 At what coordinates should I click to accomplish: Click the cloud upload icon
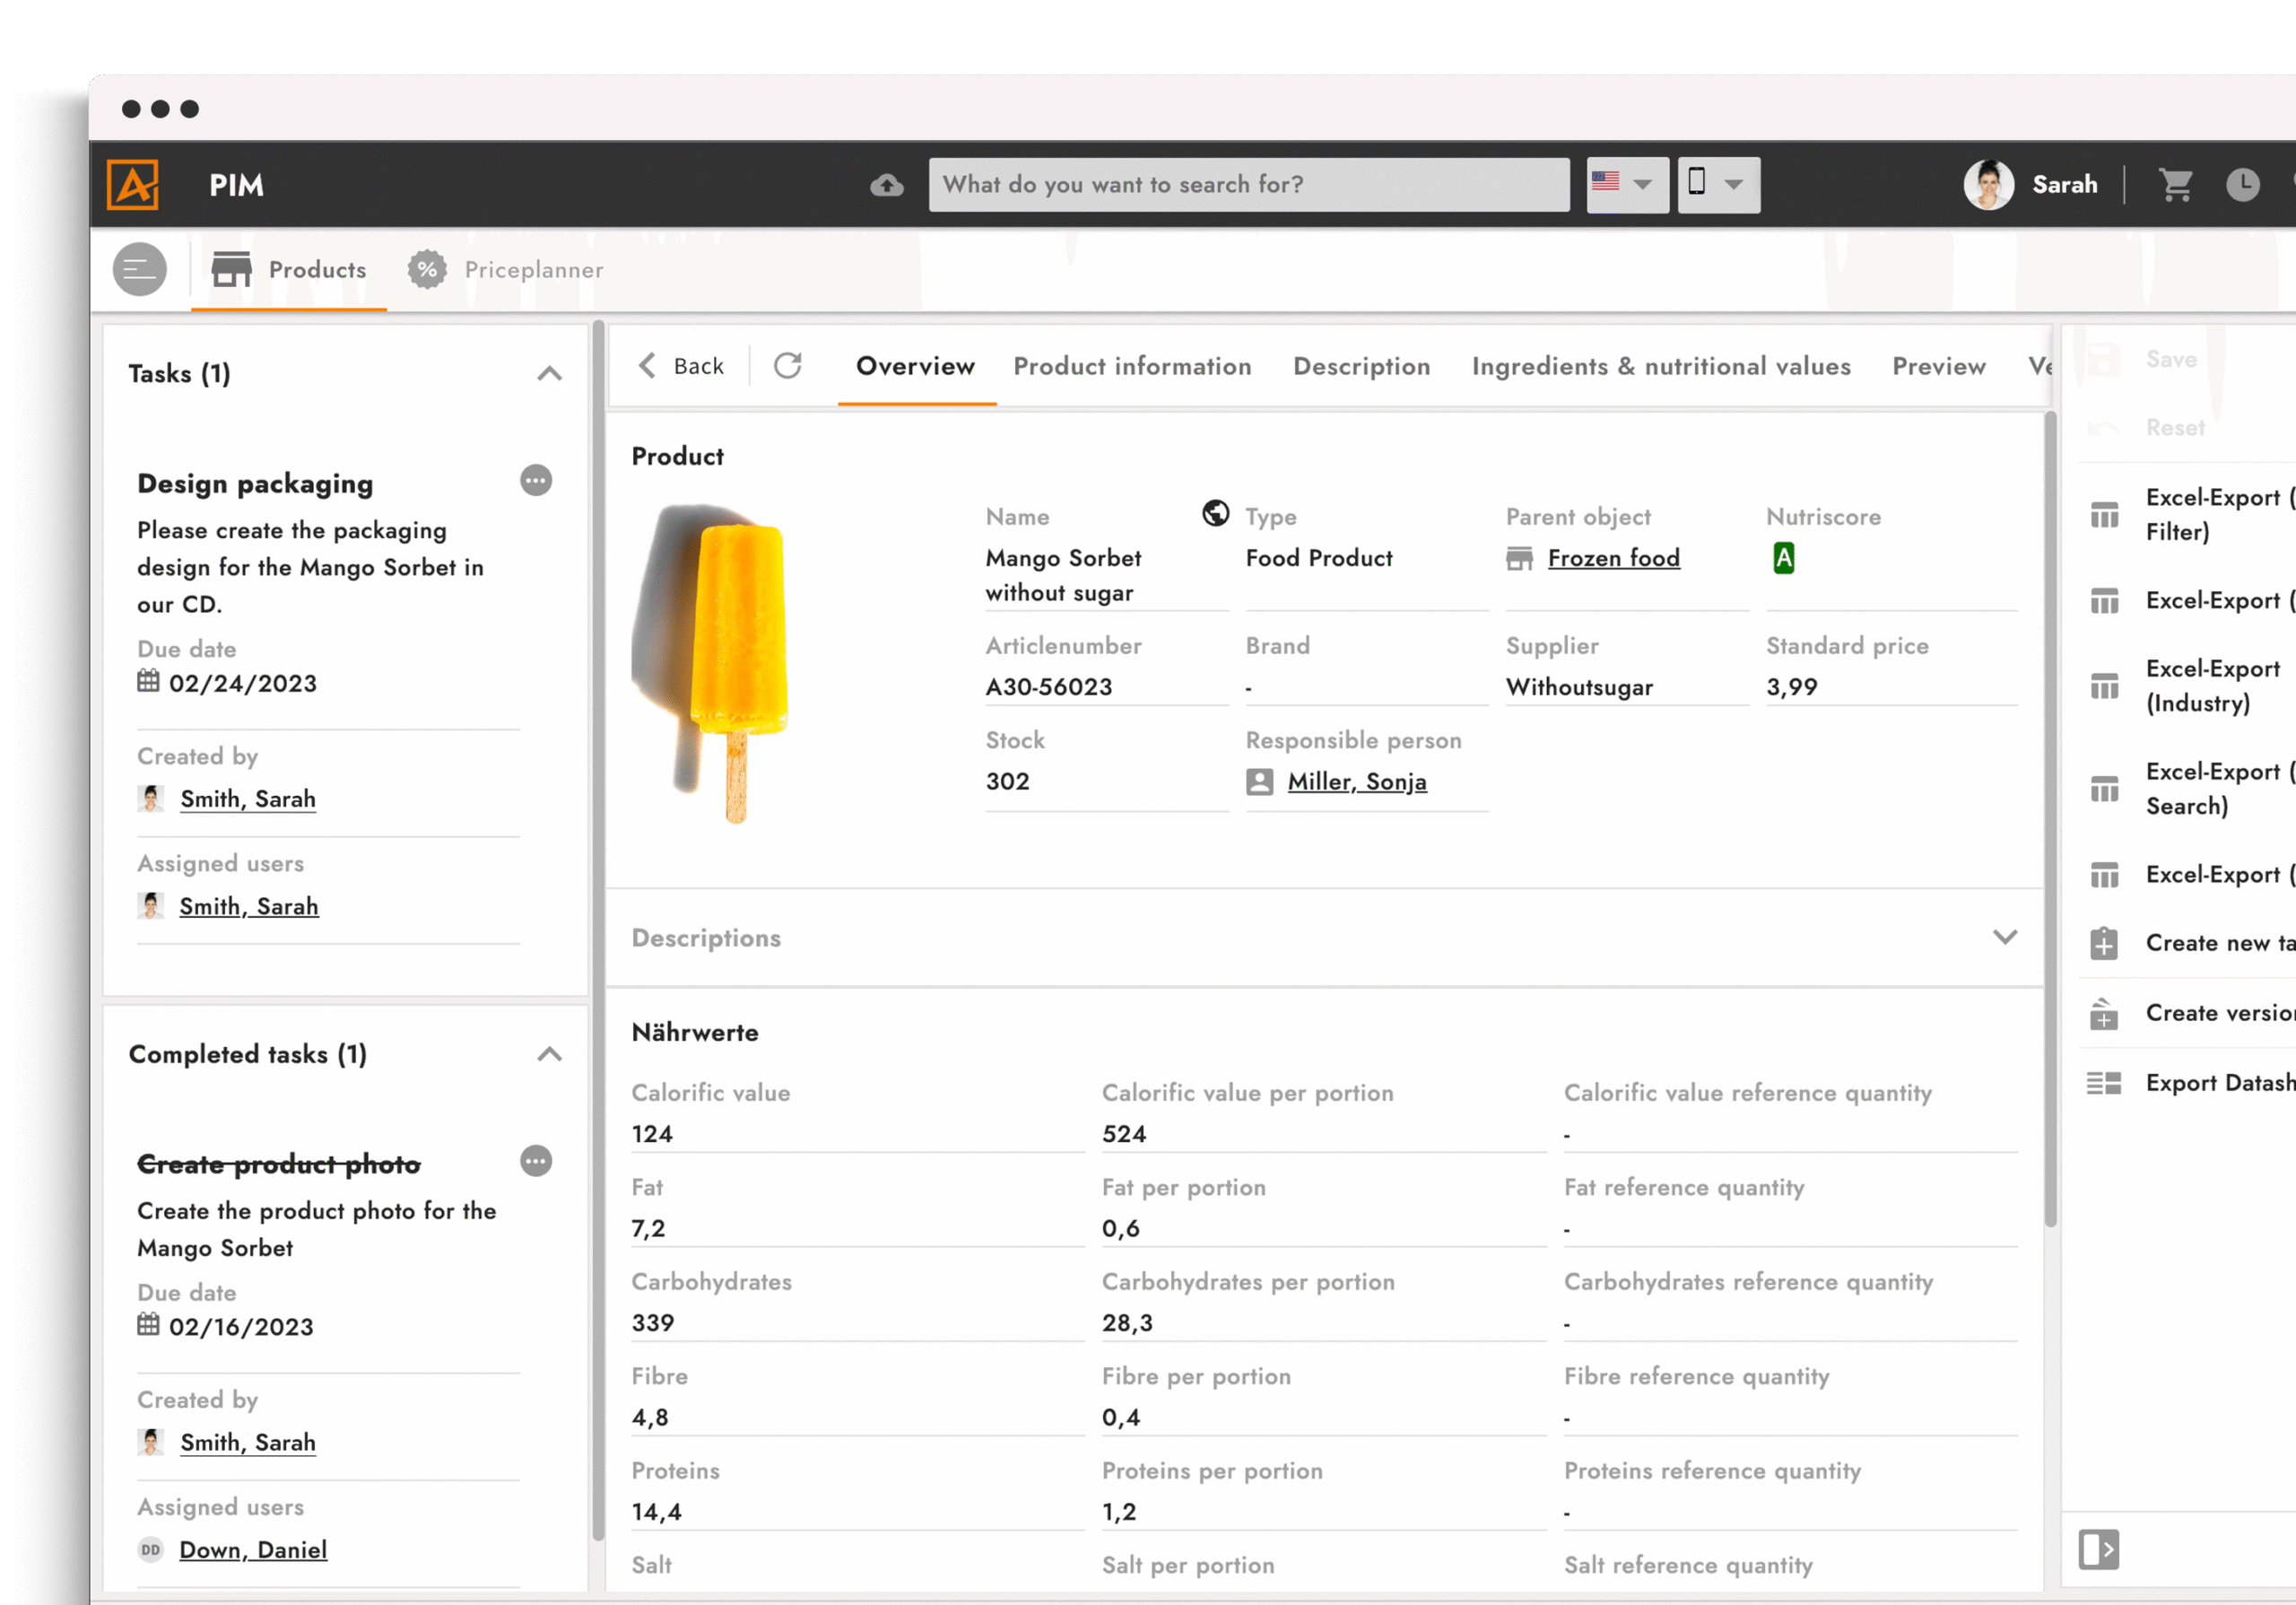point(887,185)
